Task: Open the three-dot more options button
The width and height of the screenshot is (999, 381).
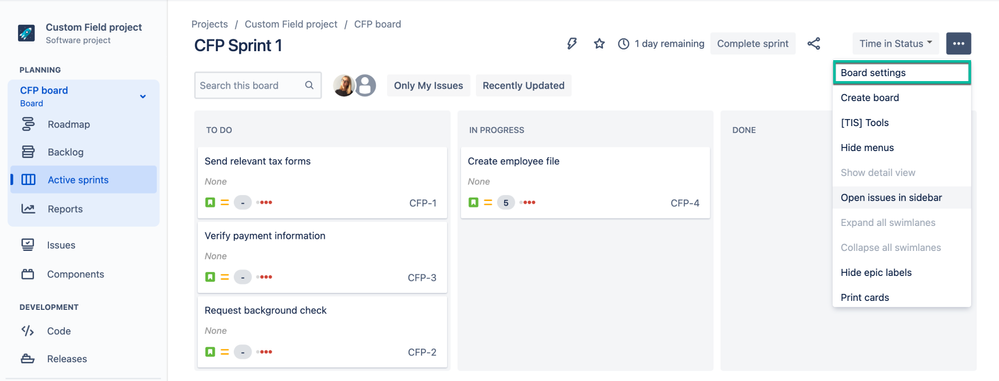Action: tap(958, 43)
